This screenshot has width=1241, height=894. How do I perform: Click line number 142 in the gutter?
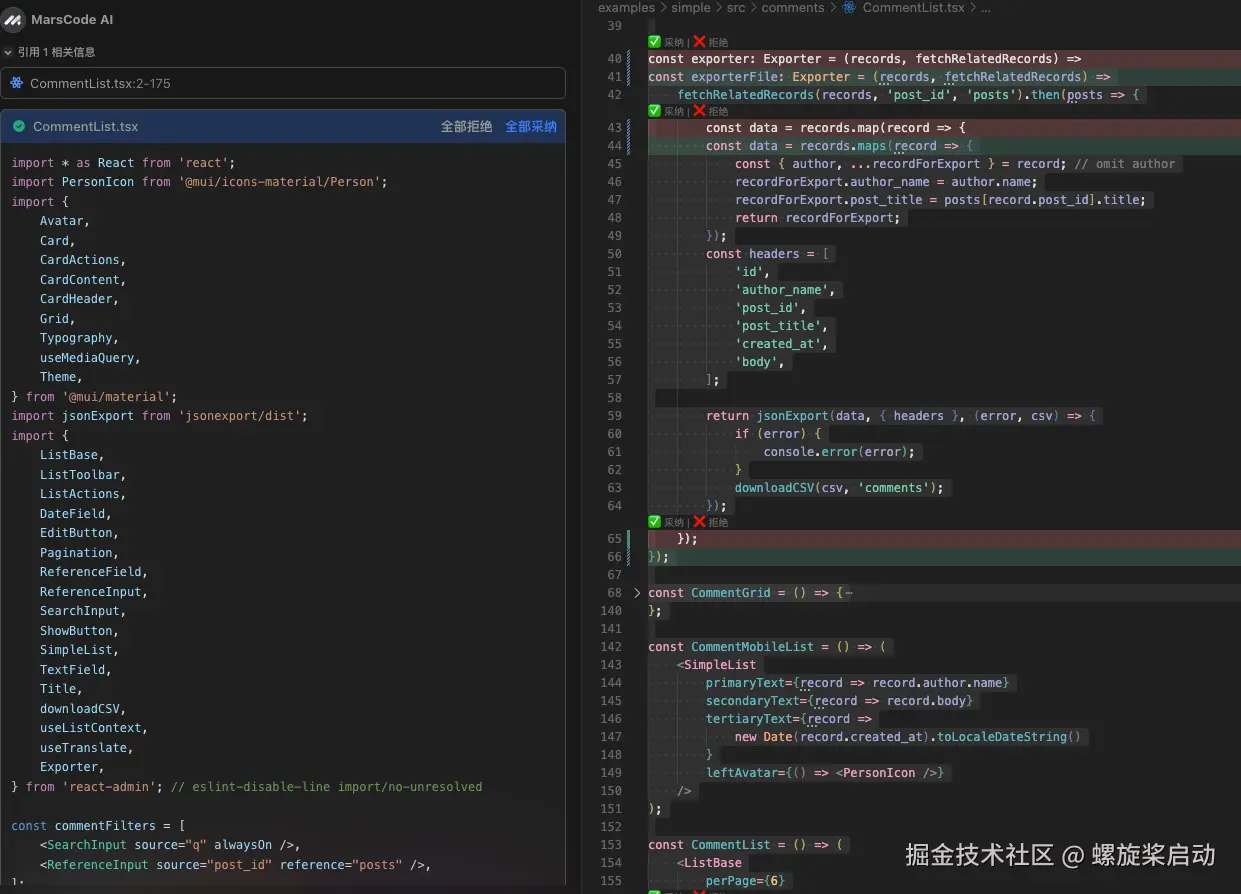(x=611, y=647)
